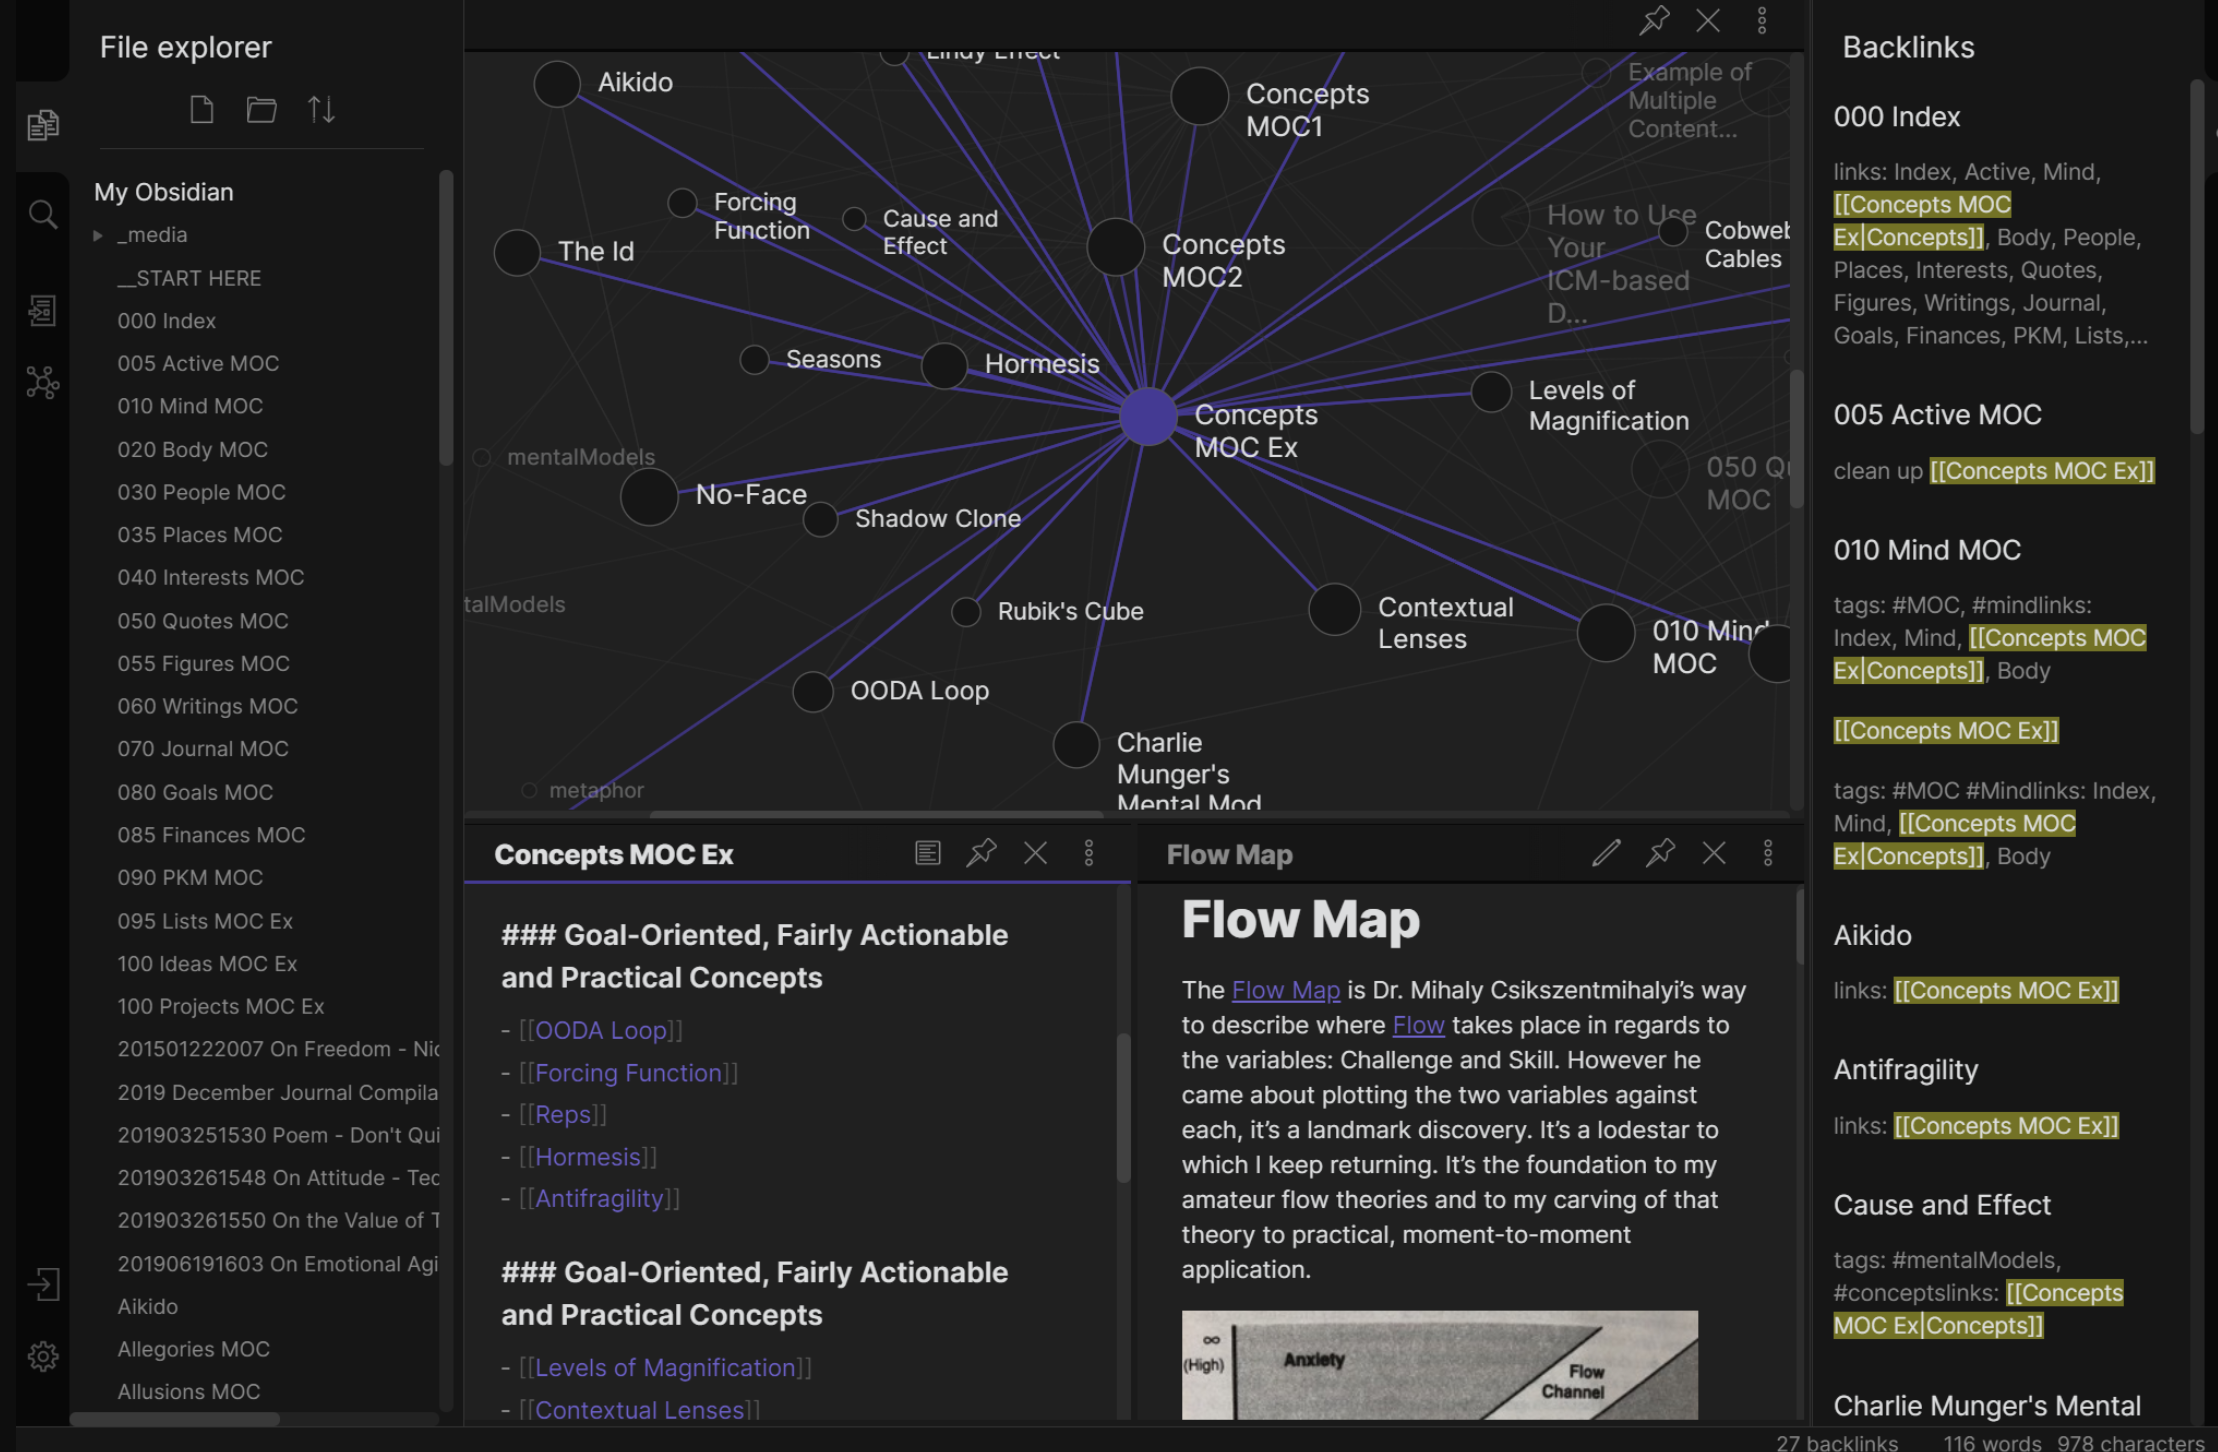Click the Hormesis node in graph
Screen dimensions: 2218x1452
pyautogui.click(x=944, y=365)
